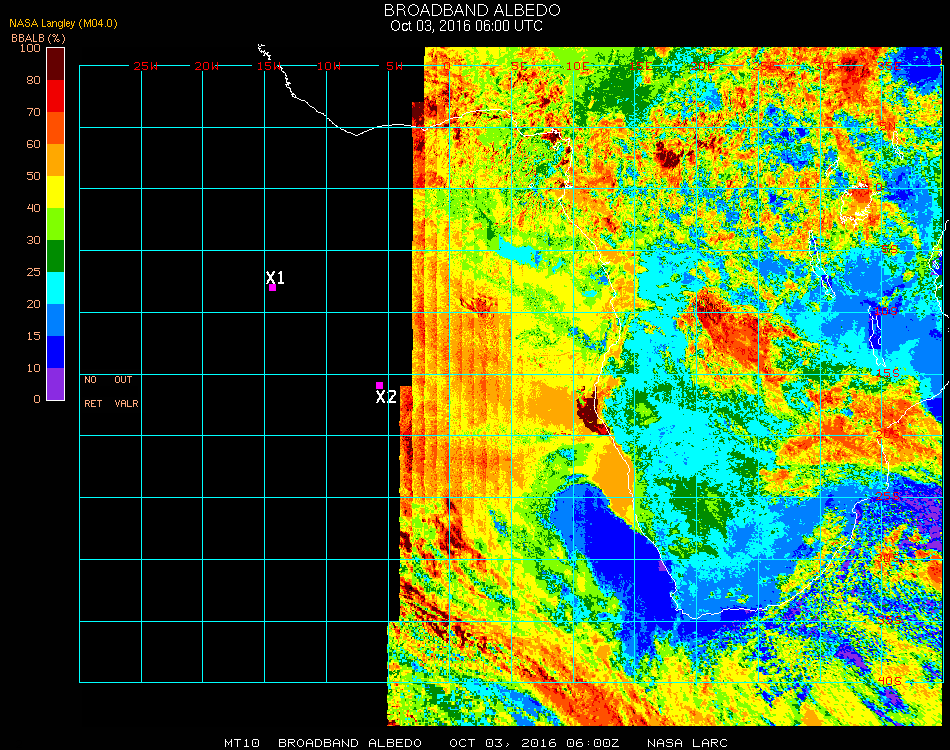Viewport: 950px width, 750px height.
Task: Select the dark green 25-30 colorbar segment
Action: [55, 256]
